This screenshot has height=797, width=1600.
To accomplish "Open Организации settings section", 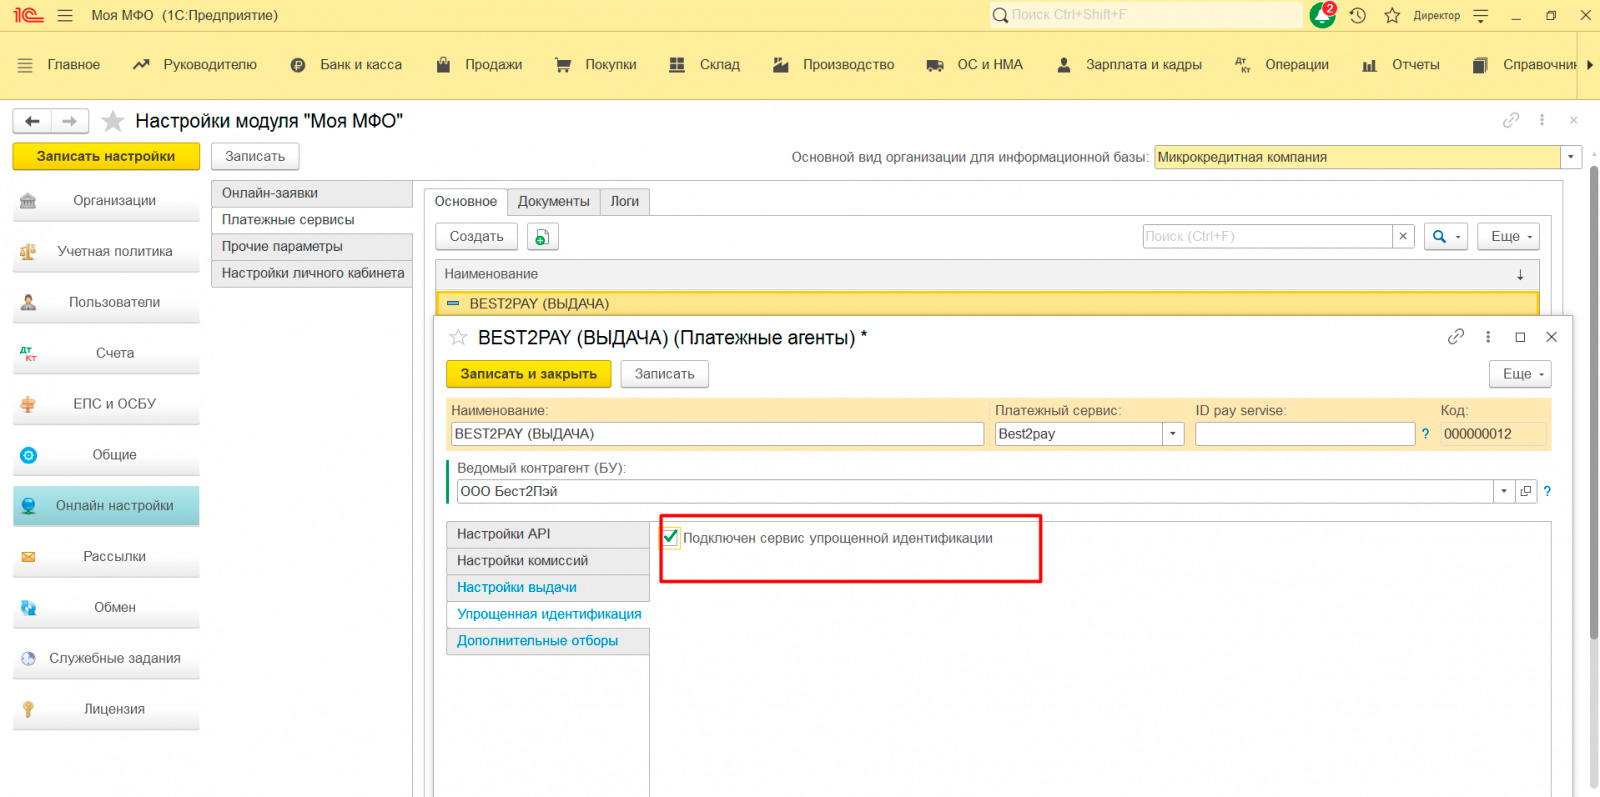I will coord(106,201).
